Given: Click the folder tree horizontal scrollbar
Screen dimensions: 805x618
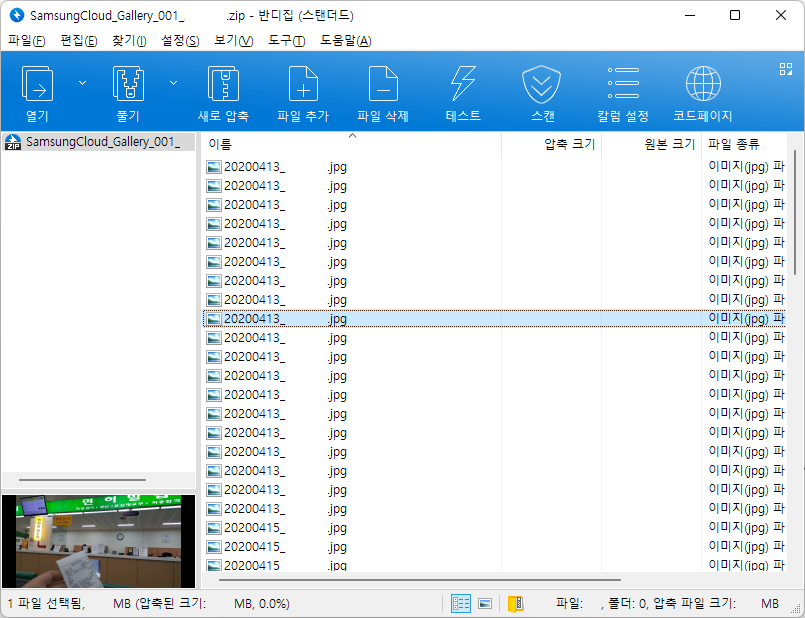Looking at the screenshot, I should [x=82, y=480].
